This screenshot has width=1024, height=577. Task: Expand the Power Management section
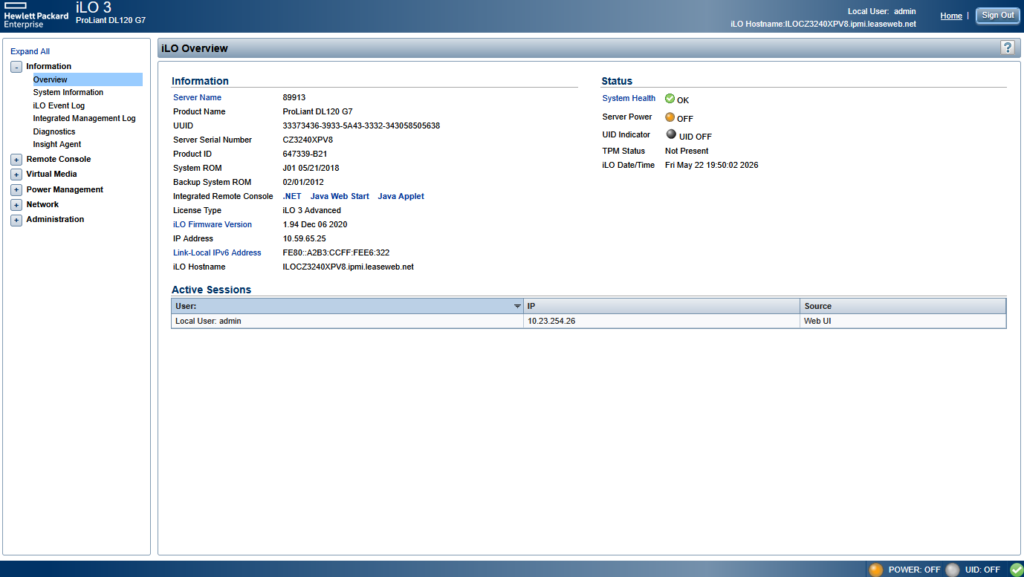click(16, 190)
